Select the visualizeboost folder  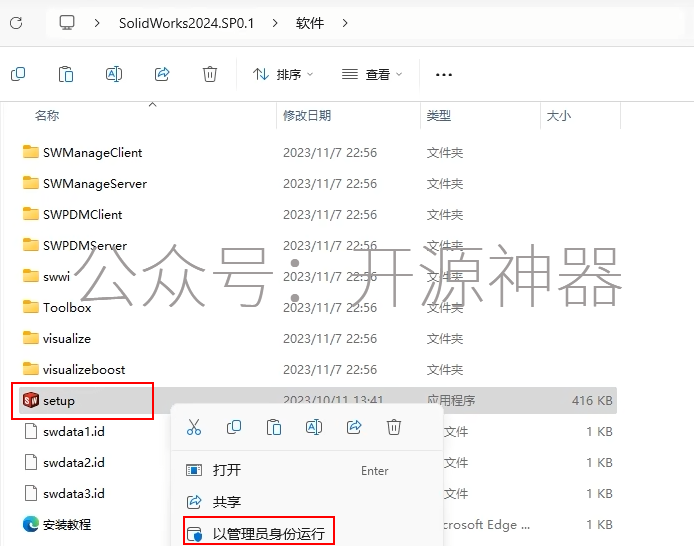tap(84, 369)
